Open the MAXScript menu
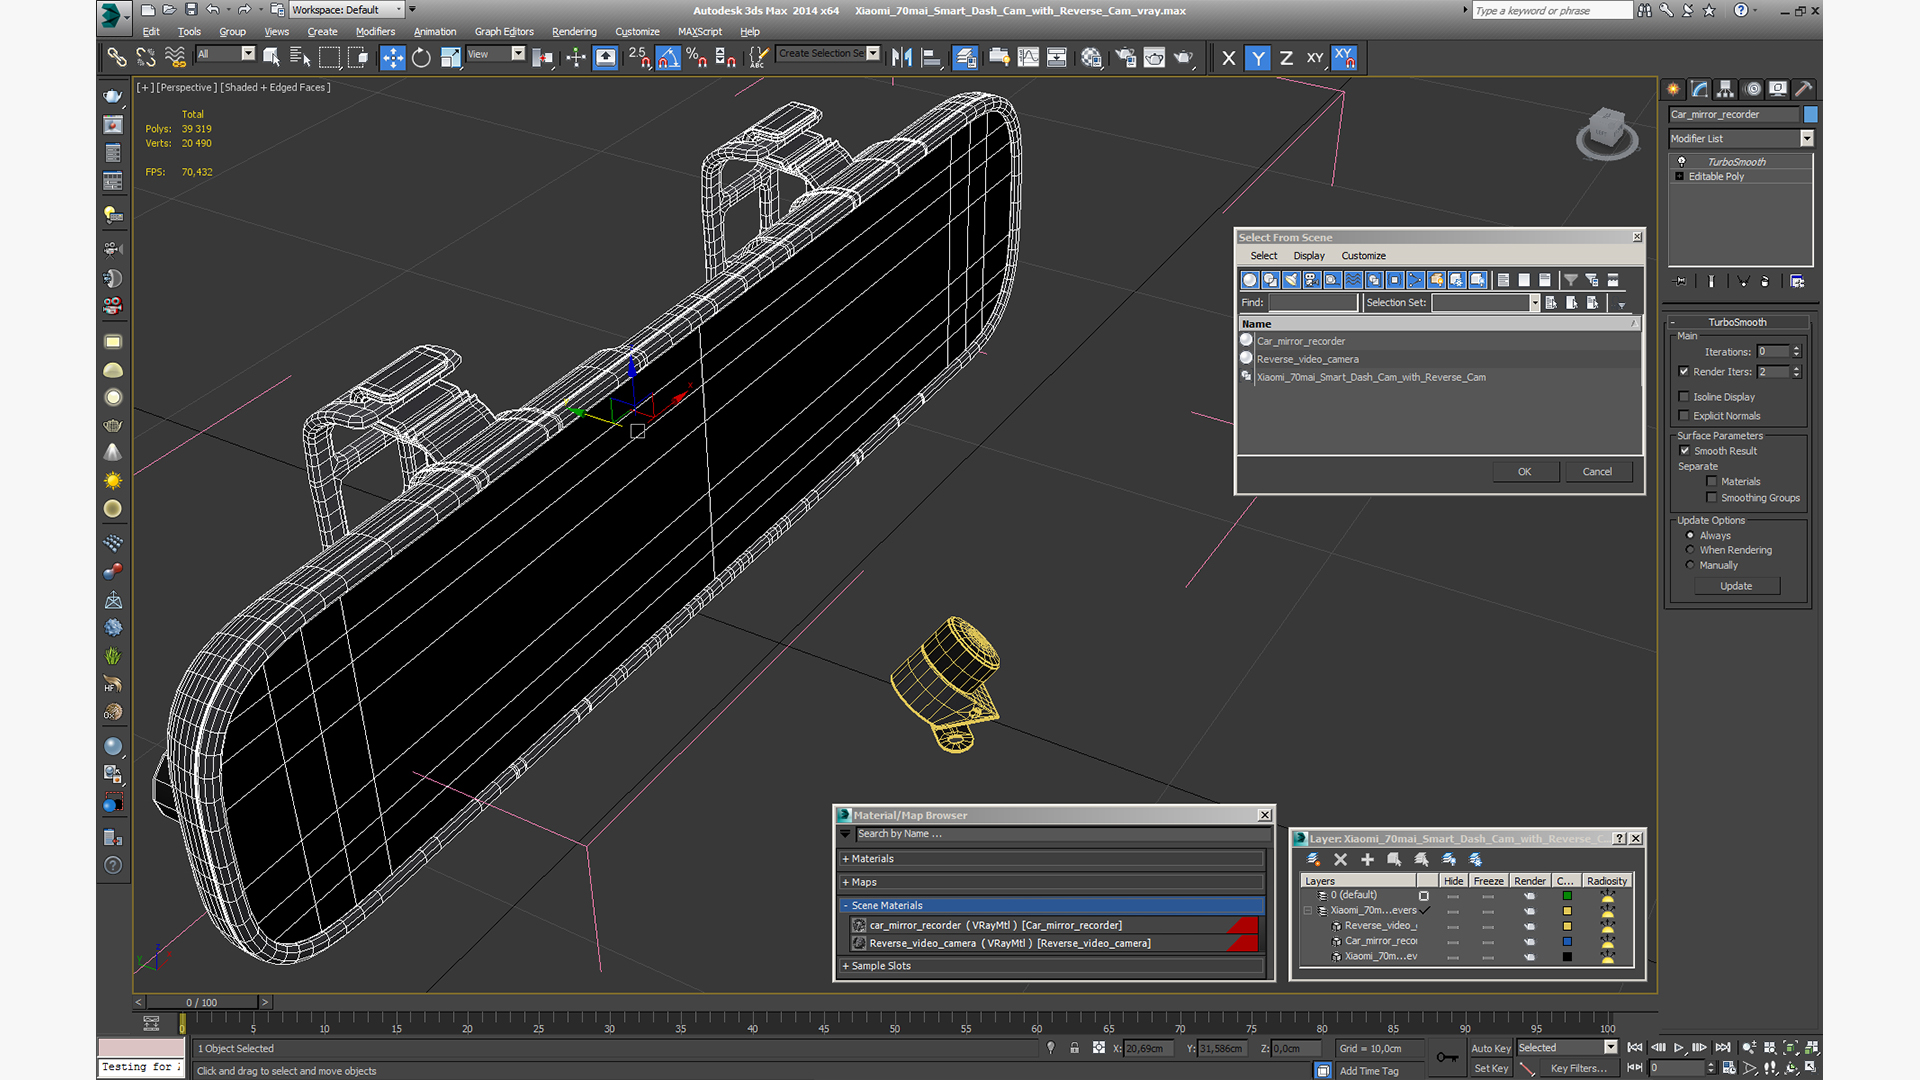 [x=700, y=32]
